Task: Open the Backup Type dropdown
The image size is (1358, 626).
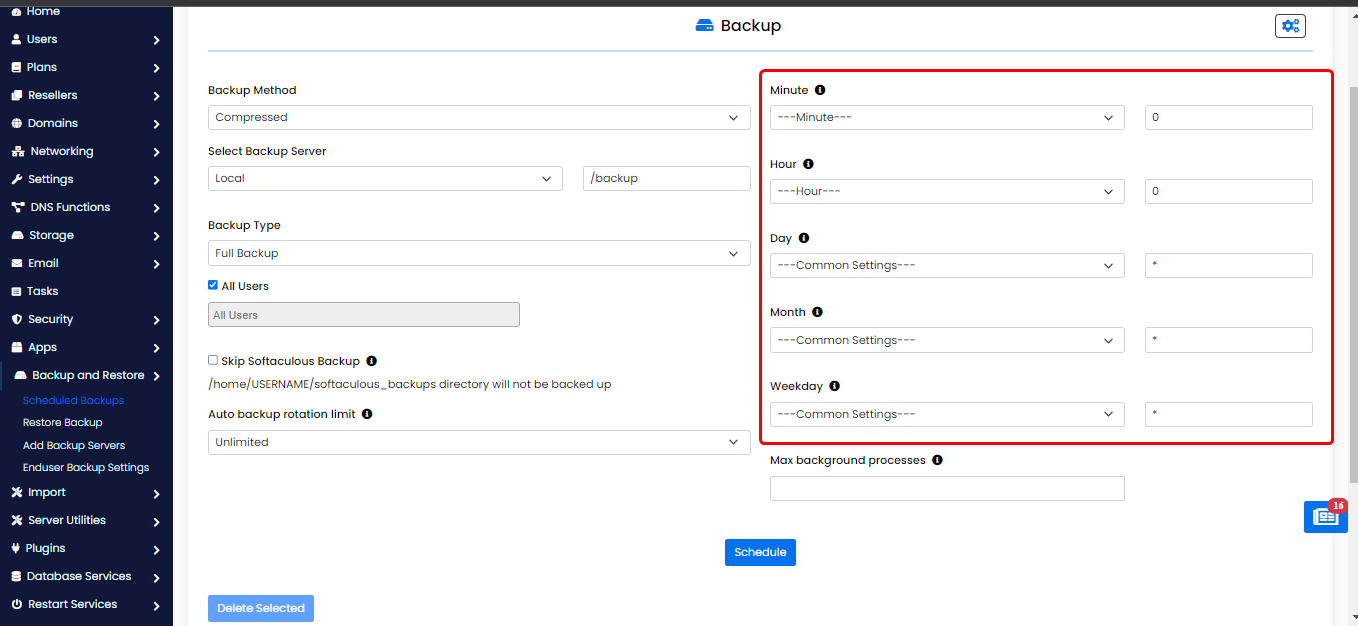Action: click(479, 253)
